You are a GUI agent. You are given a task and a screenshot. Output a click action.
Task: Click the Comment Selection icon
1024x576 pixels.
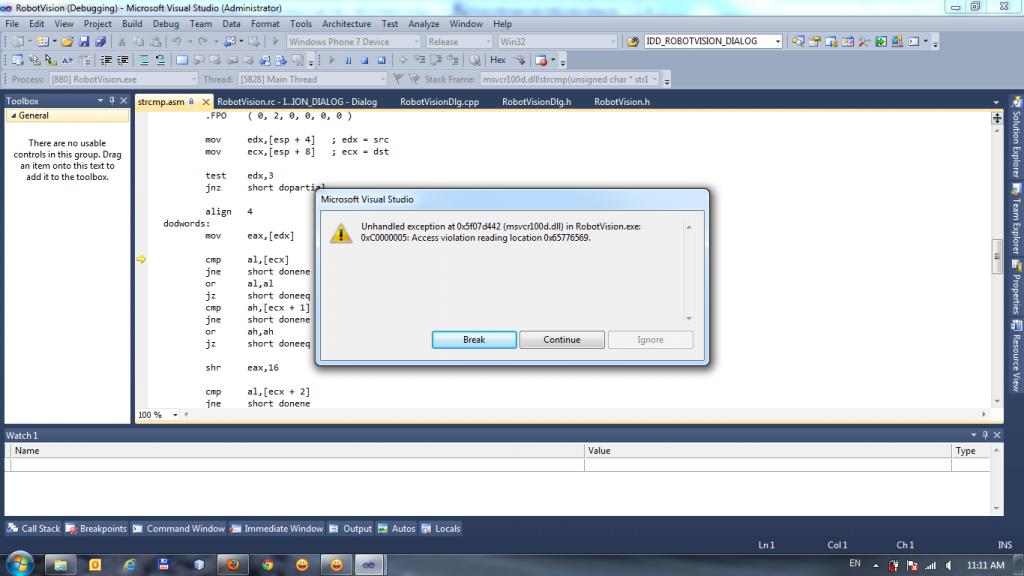(x=144, y=60)
